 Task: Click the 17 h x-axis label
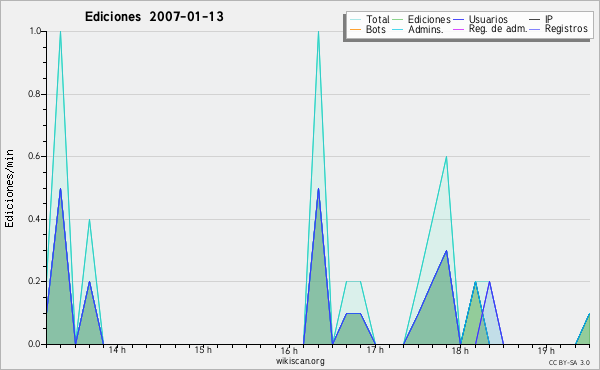click(375, 350)
